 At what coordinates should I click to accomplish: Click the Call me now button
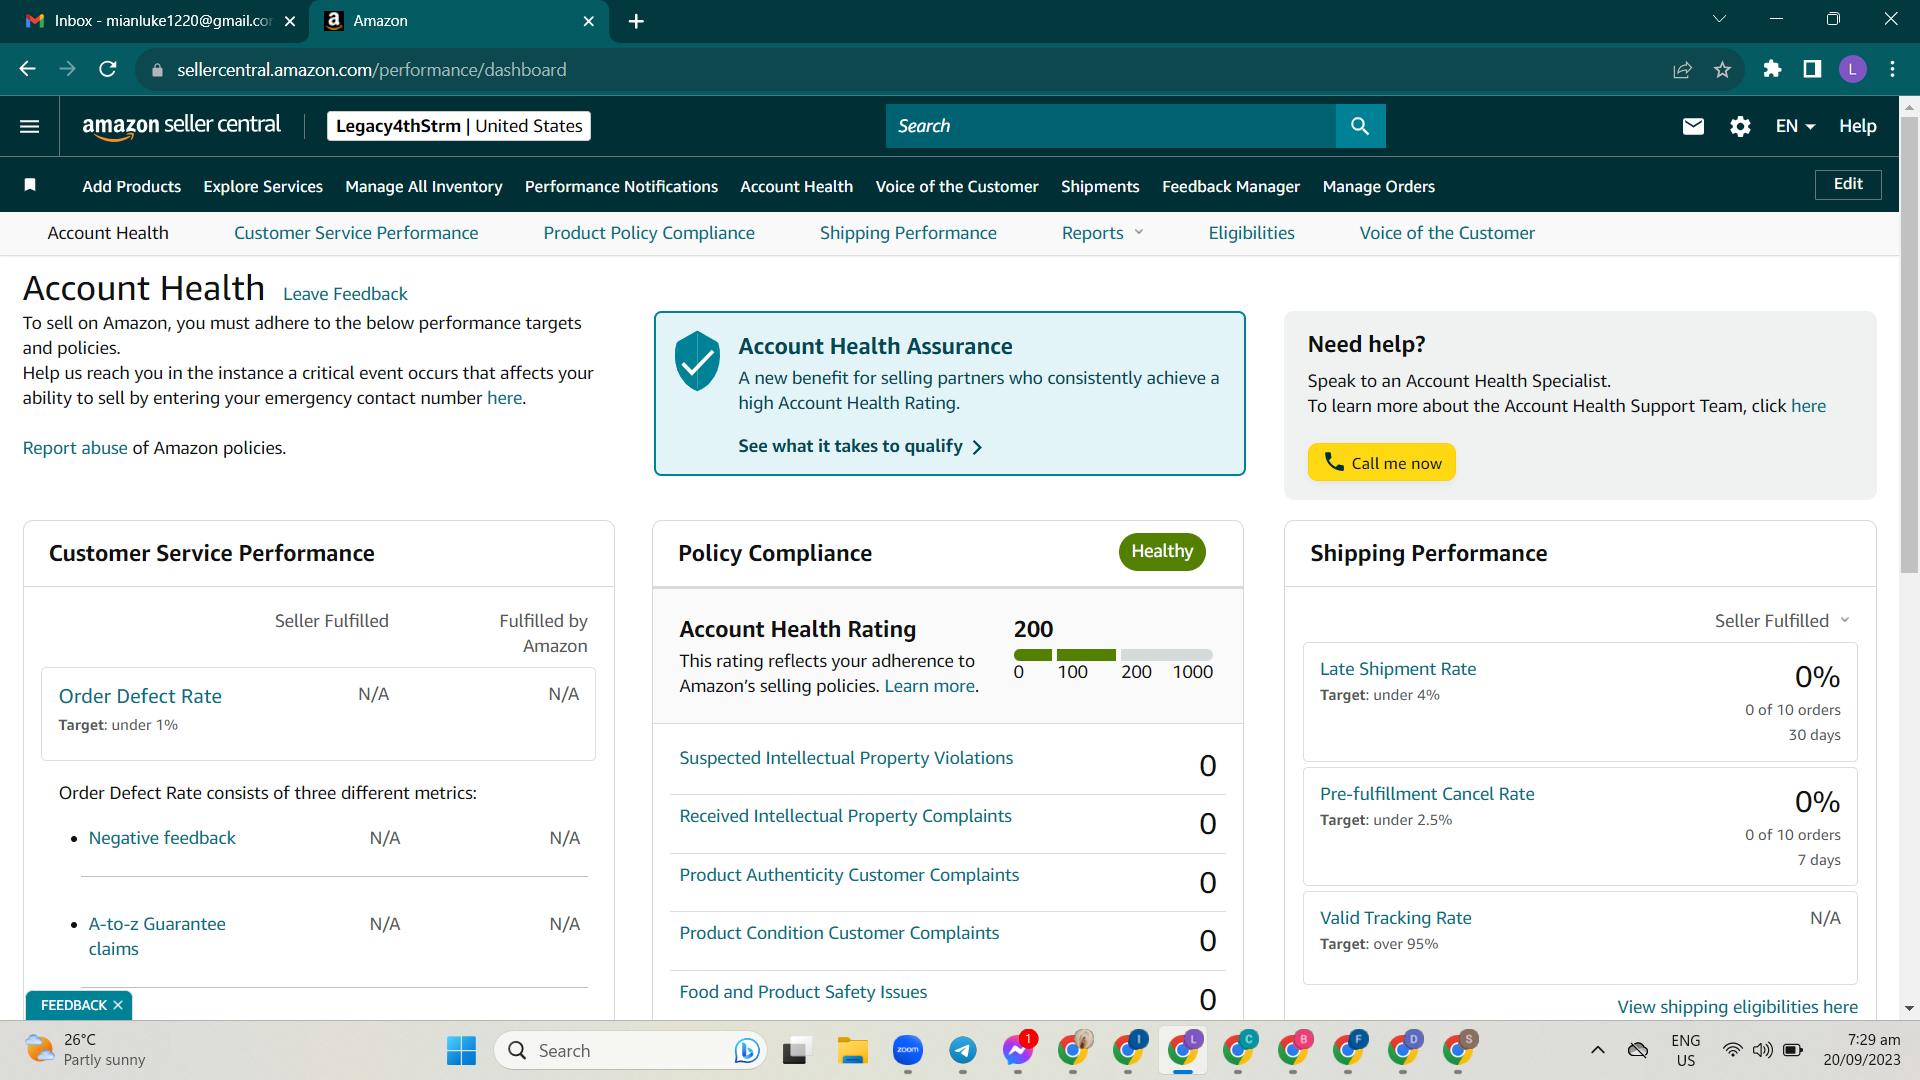pos(1381,462)
